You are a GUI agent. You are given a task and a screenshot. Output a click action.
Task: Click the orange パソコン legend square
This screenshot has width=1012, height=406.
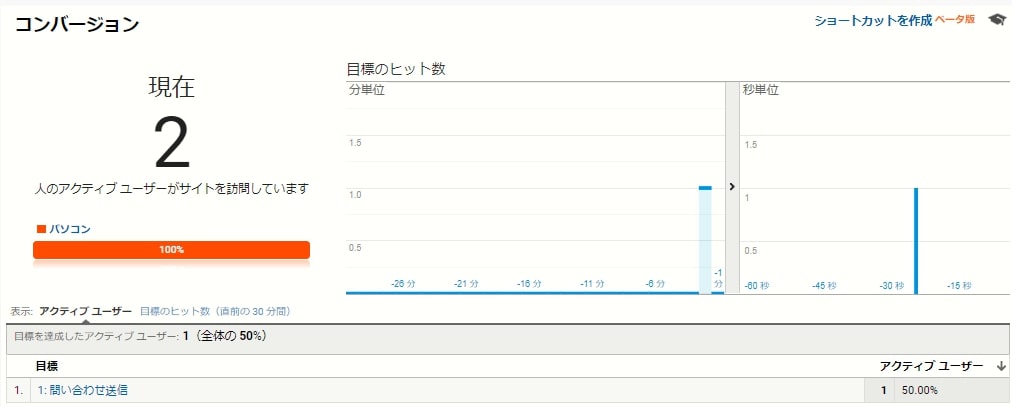pyautogui.click(x=41, y=229)
